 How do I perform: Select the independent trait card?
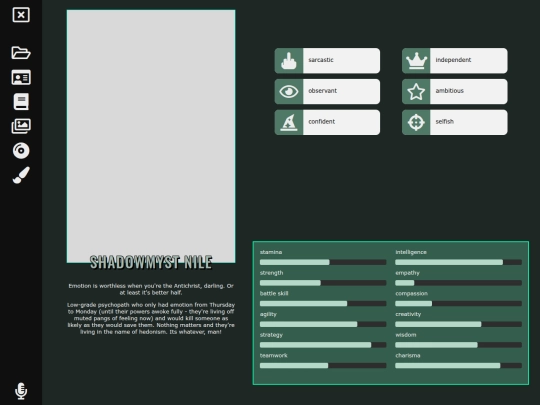click(455, 61)
